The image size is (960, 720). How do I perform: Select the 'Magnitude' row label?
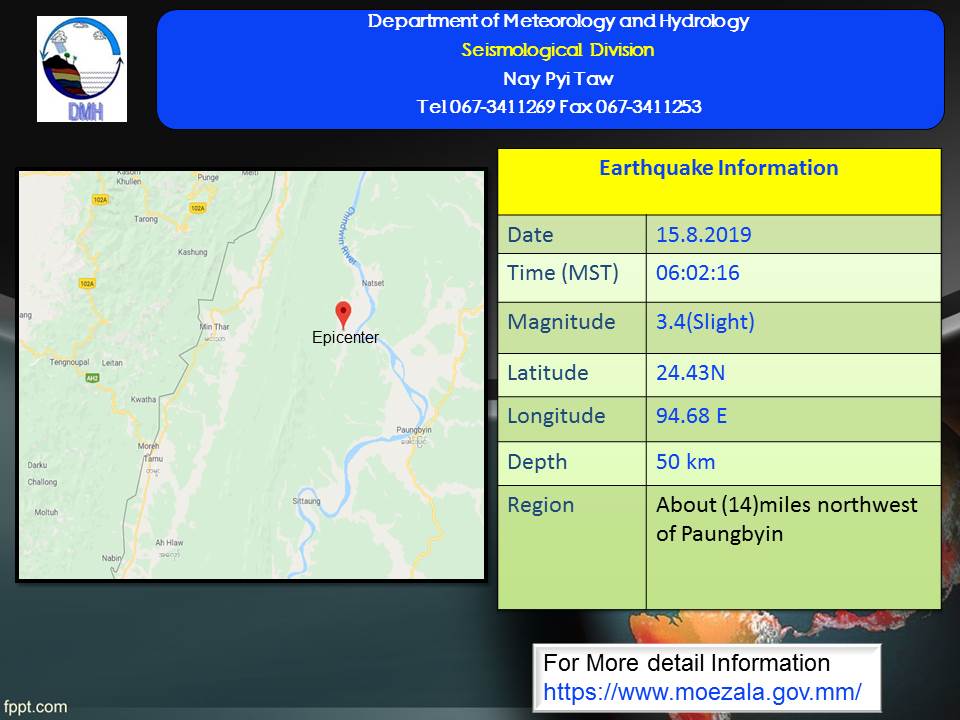(x=561, y=322)
